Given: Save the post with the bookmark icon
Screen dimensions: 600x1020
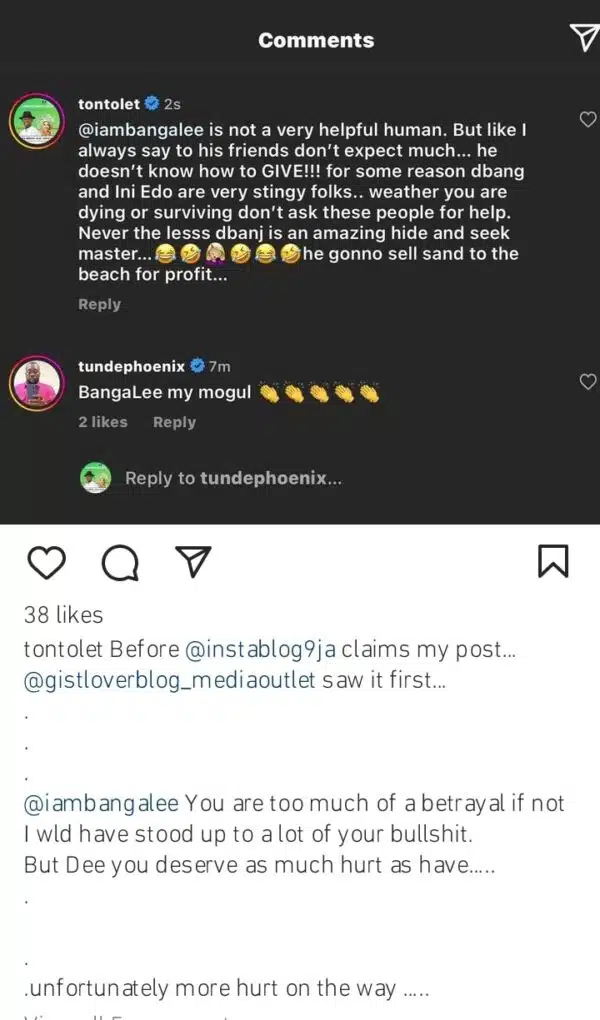Looking at the screenshot, I should [x=553, y=561].
